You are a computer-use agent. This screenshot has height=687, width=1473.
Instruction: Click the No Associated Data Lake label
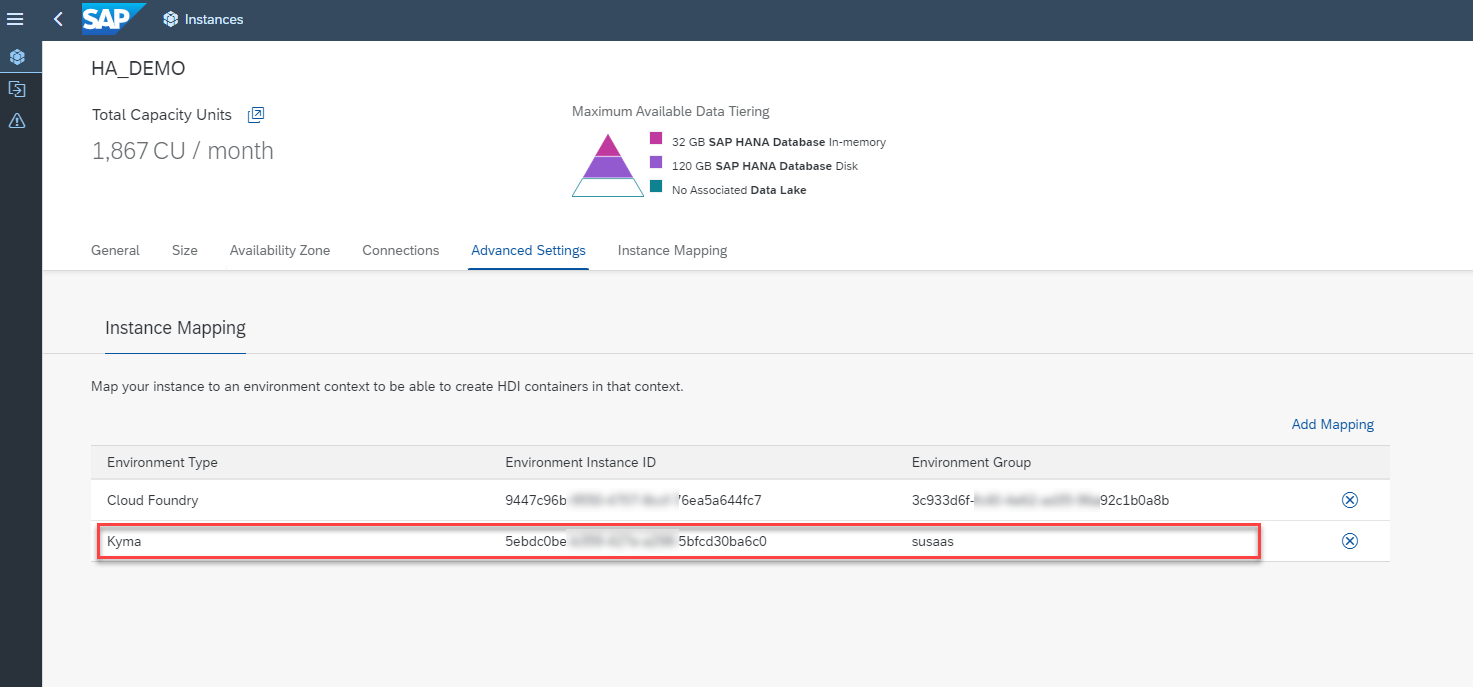click(739, 190)
